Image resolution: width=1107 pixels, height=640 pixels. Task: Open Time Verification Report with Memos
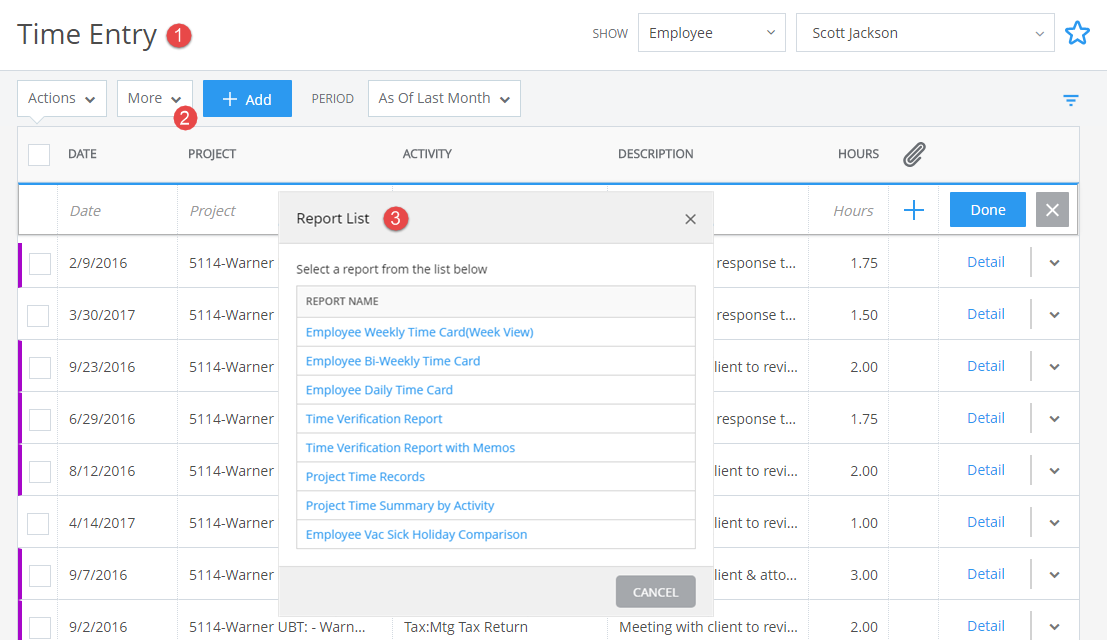pos(410,447)
